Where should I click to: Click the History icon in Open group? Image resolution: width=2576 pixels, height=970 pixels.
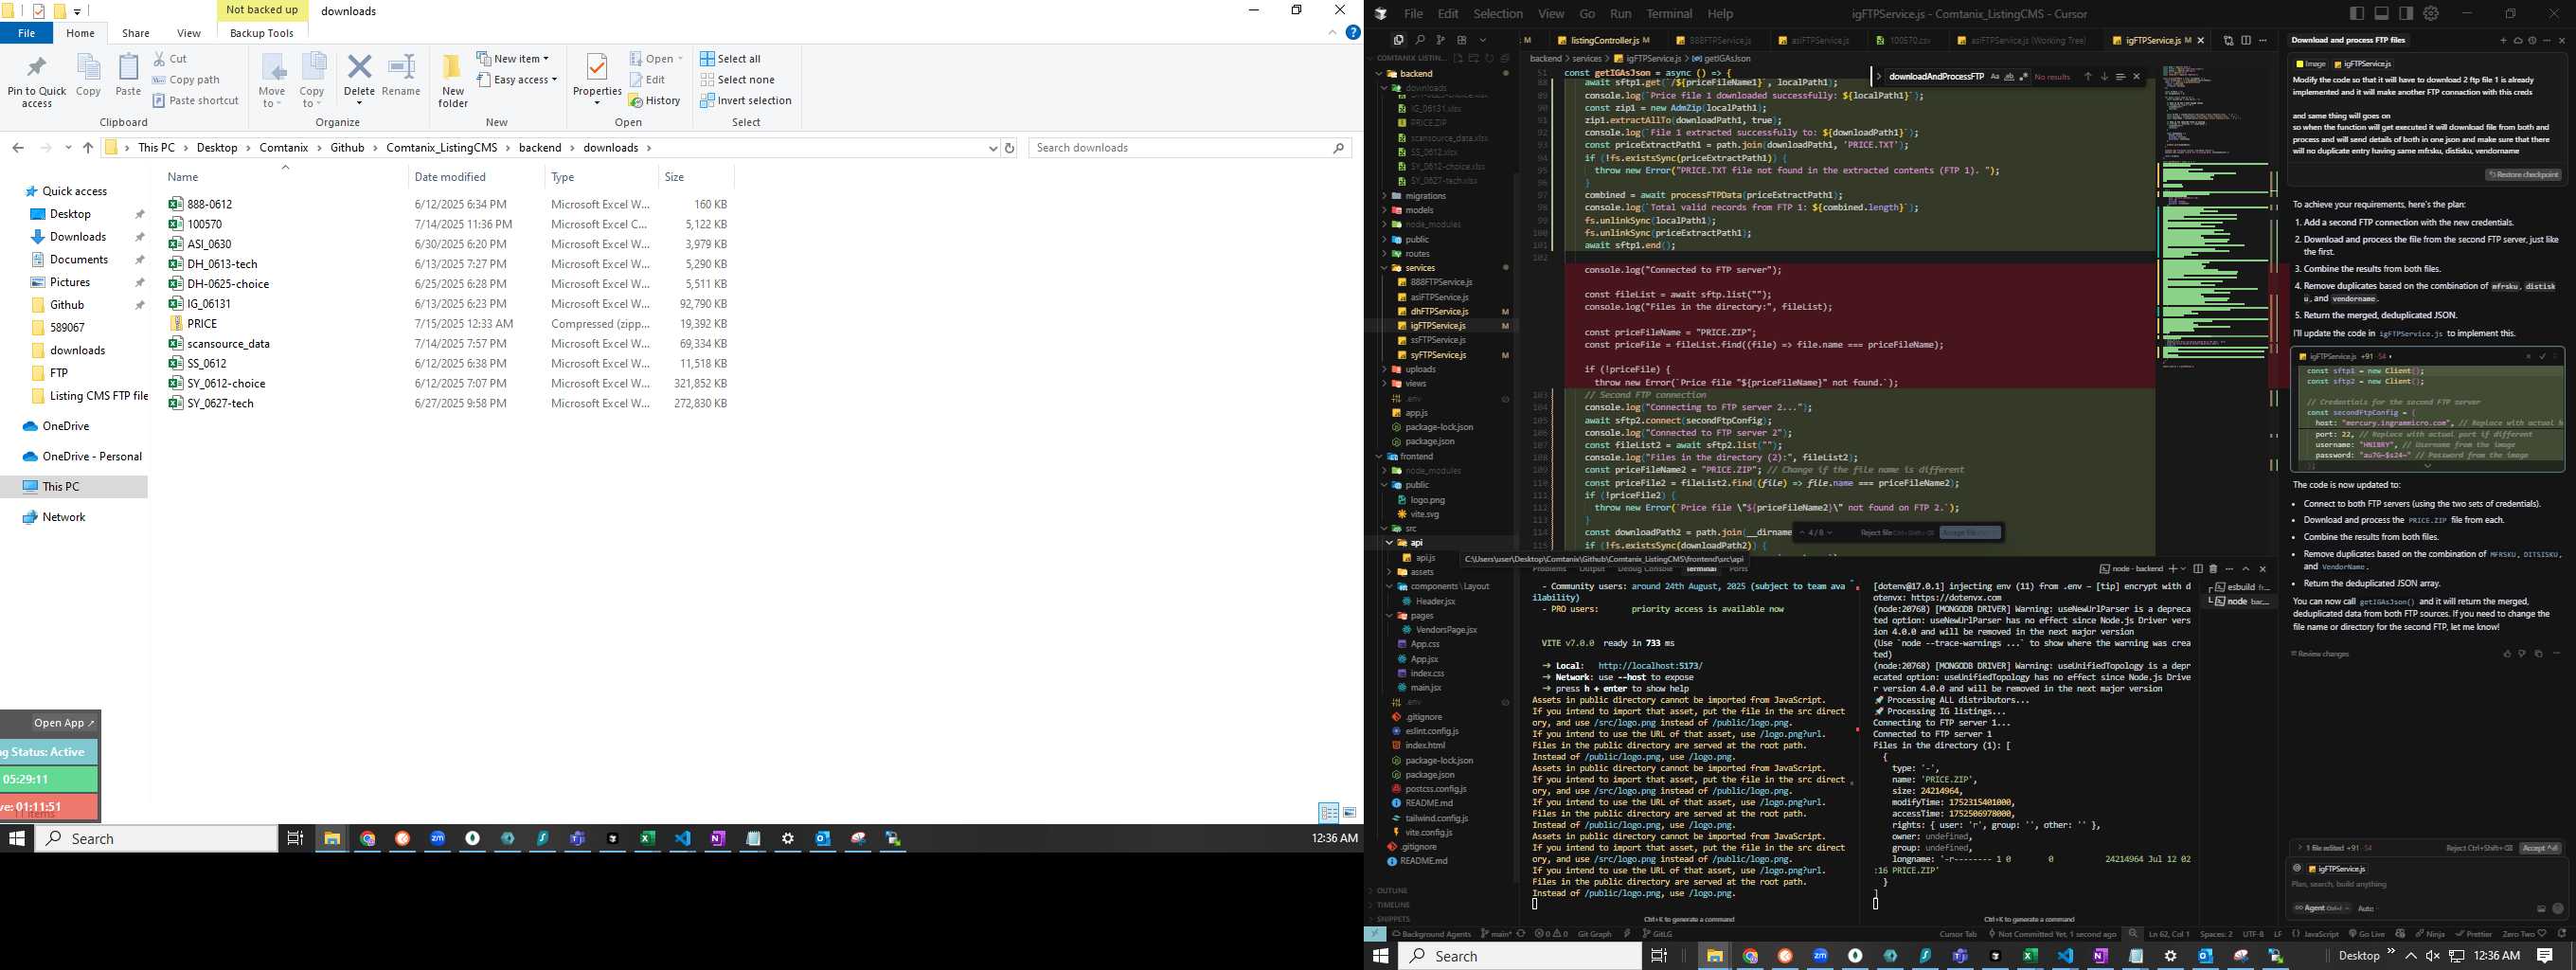pos(654,100)
